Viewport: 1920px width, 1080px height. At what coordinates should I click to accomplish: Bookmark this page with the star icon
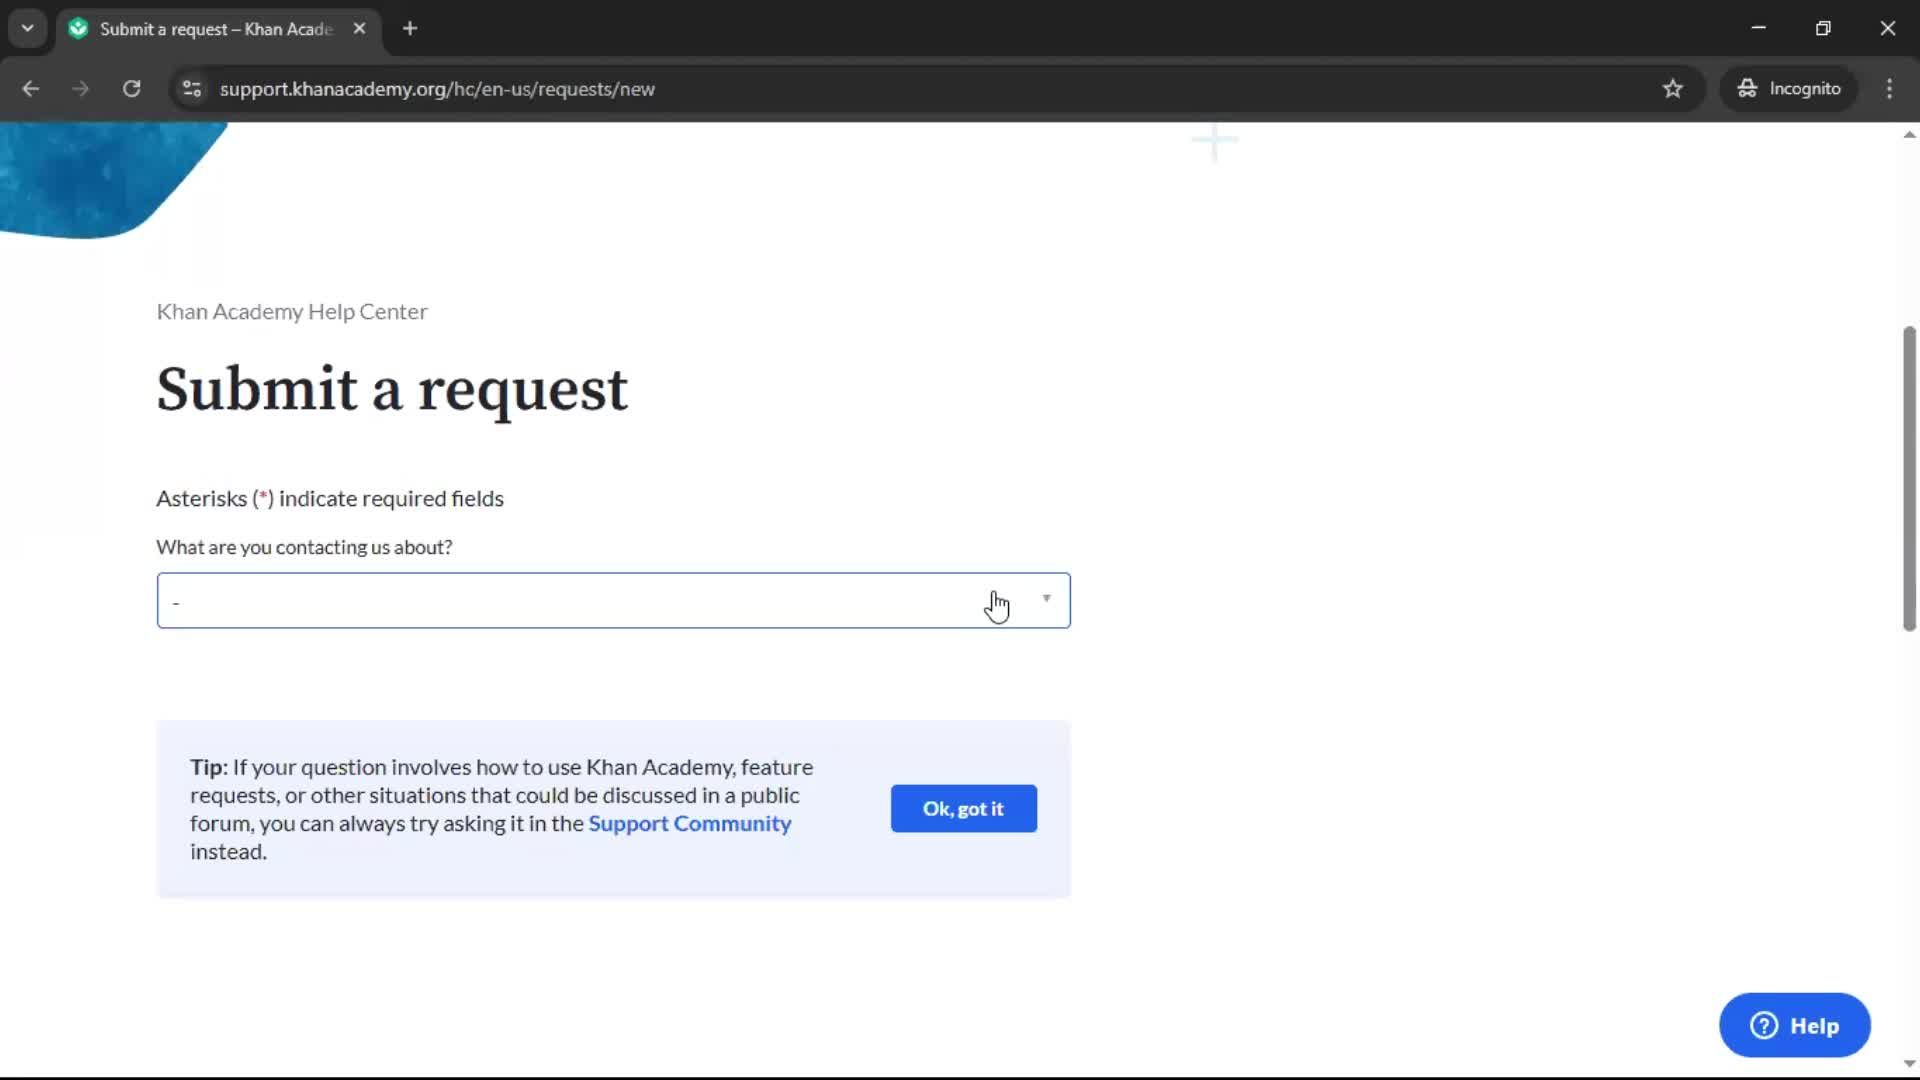(x=1673, y=89)
